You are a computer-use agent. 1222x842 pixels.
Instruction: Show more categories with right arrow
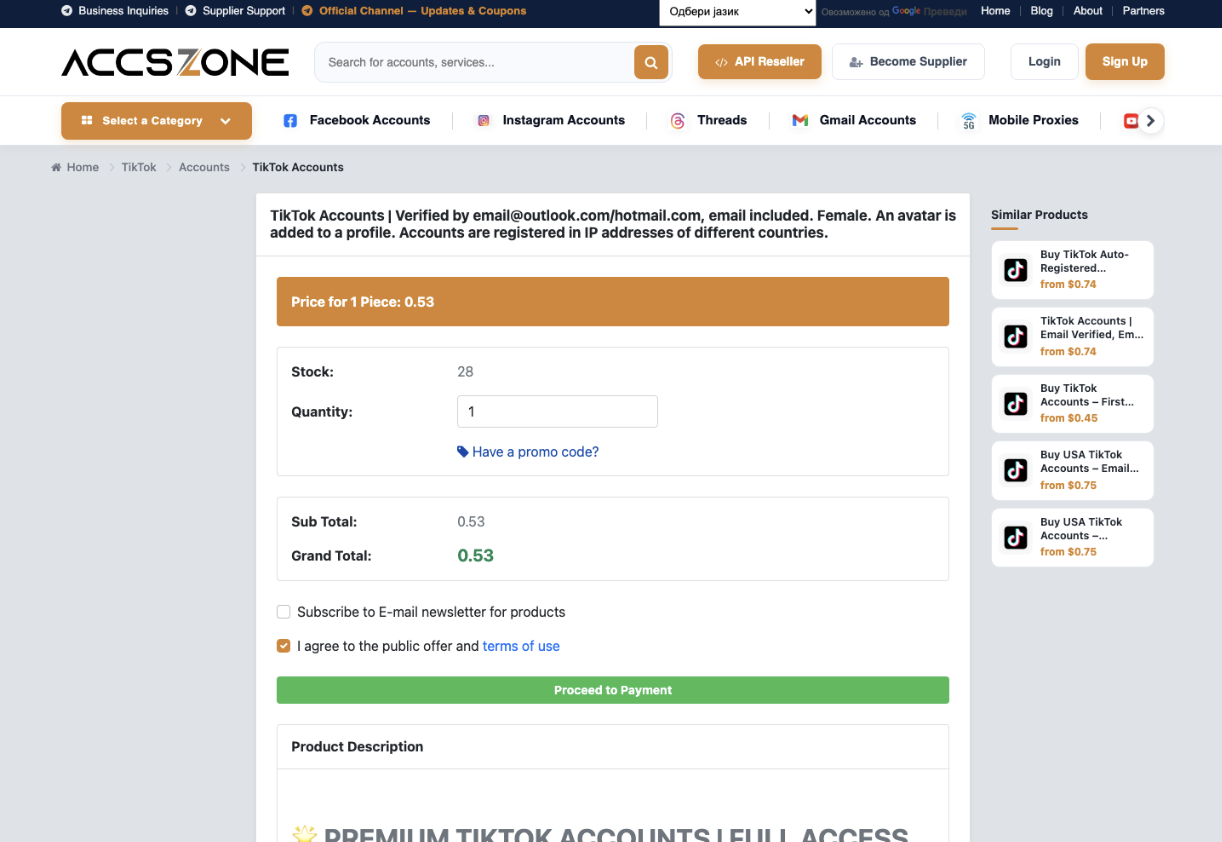[x=1151, y=121]
